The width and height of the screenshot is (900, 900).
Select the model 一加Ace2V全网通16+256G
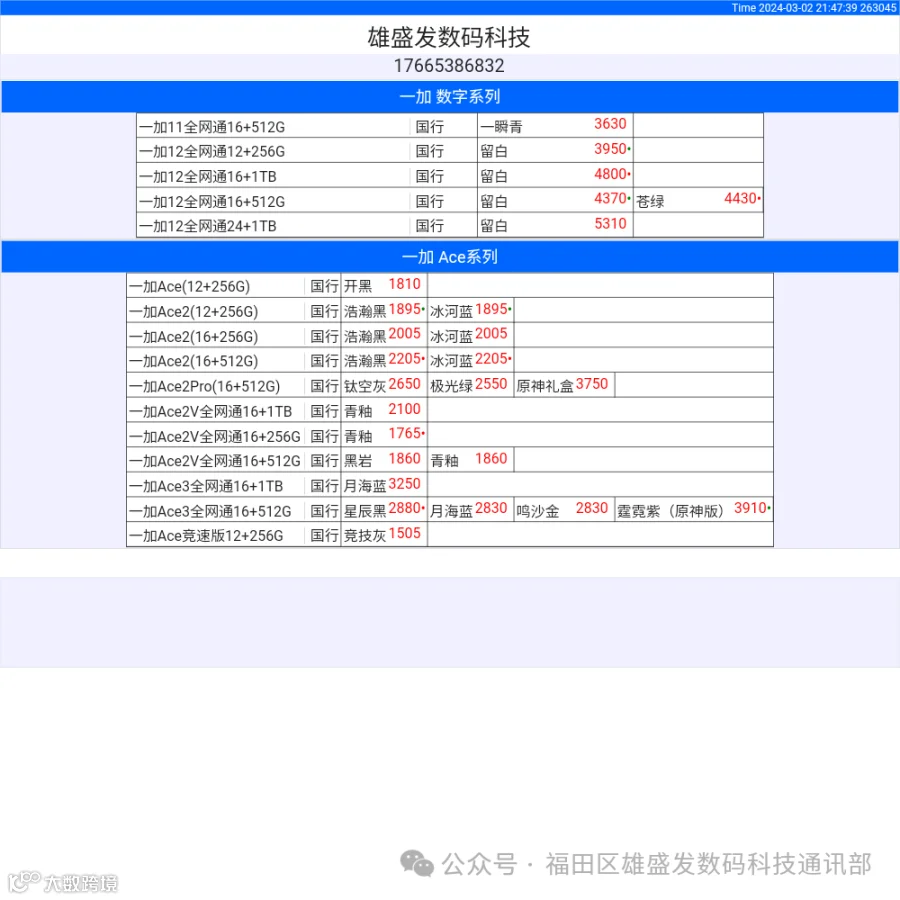215,437
